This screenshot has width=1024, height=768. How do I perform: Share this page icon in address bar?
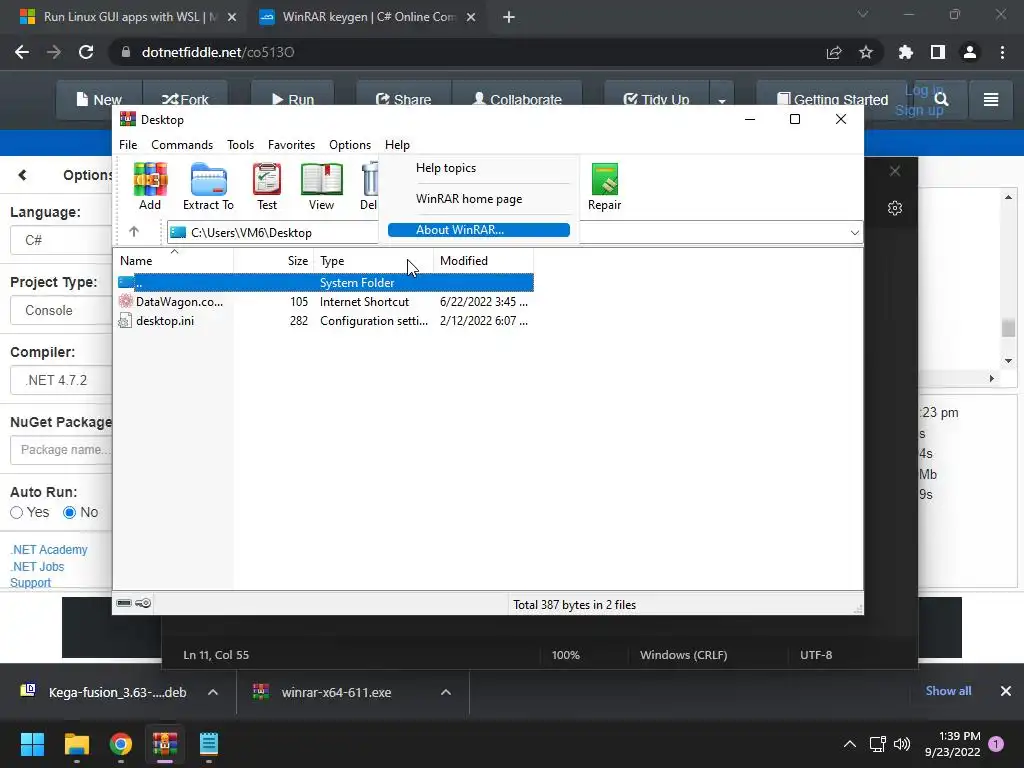point(834,52)
